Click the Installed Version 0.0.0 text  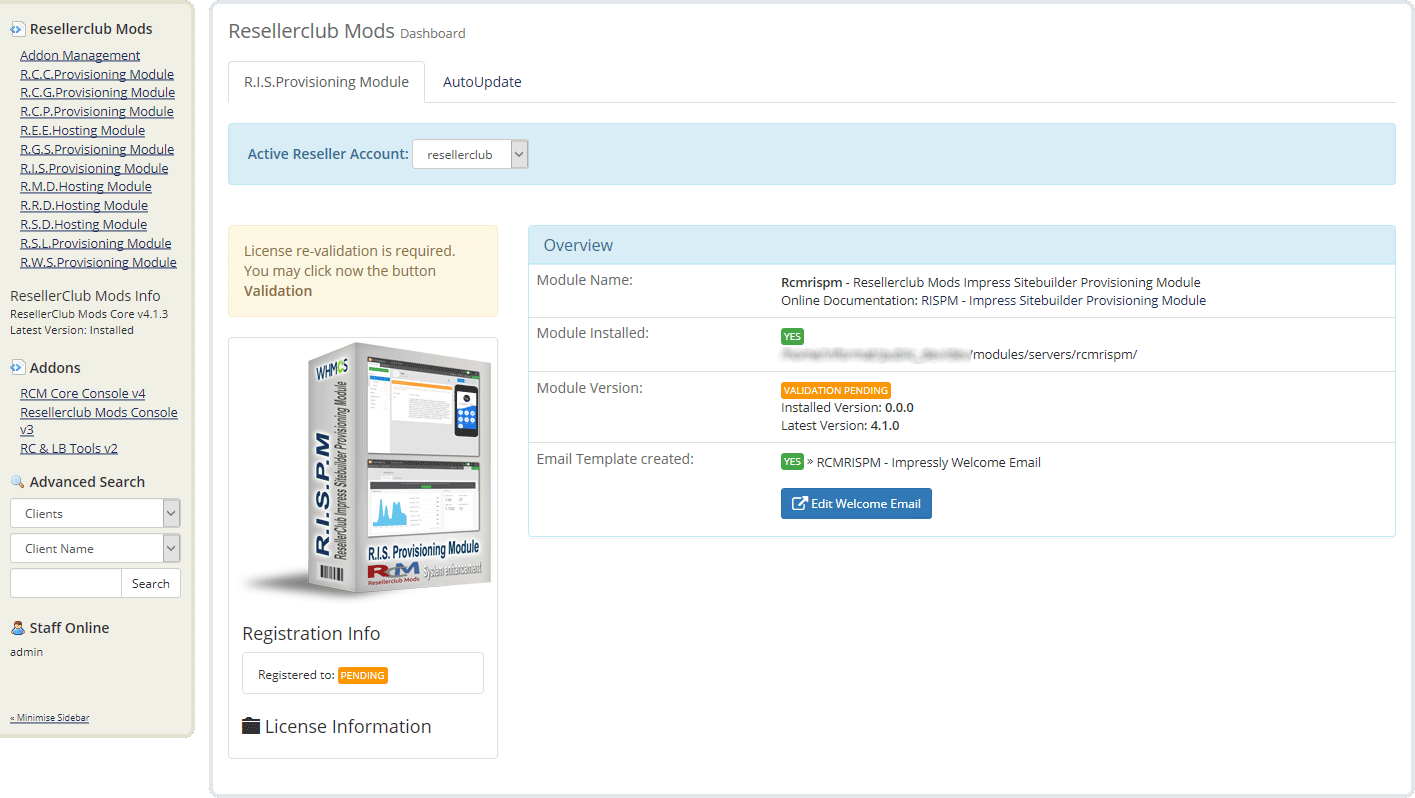point(847,407)
